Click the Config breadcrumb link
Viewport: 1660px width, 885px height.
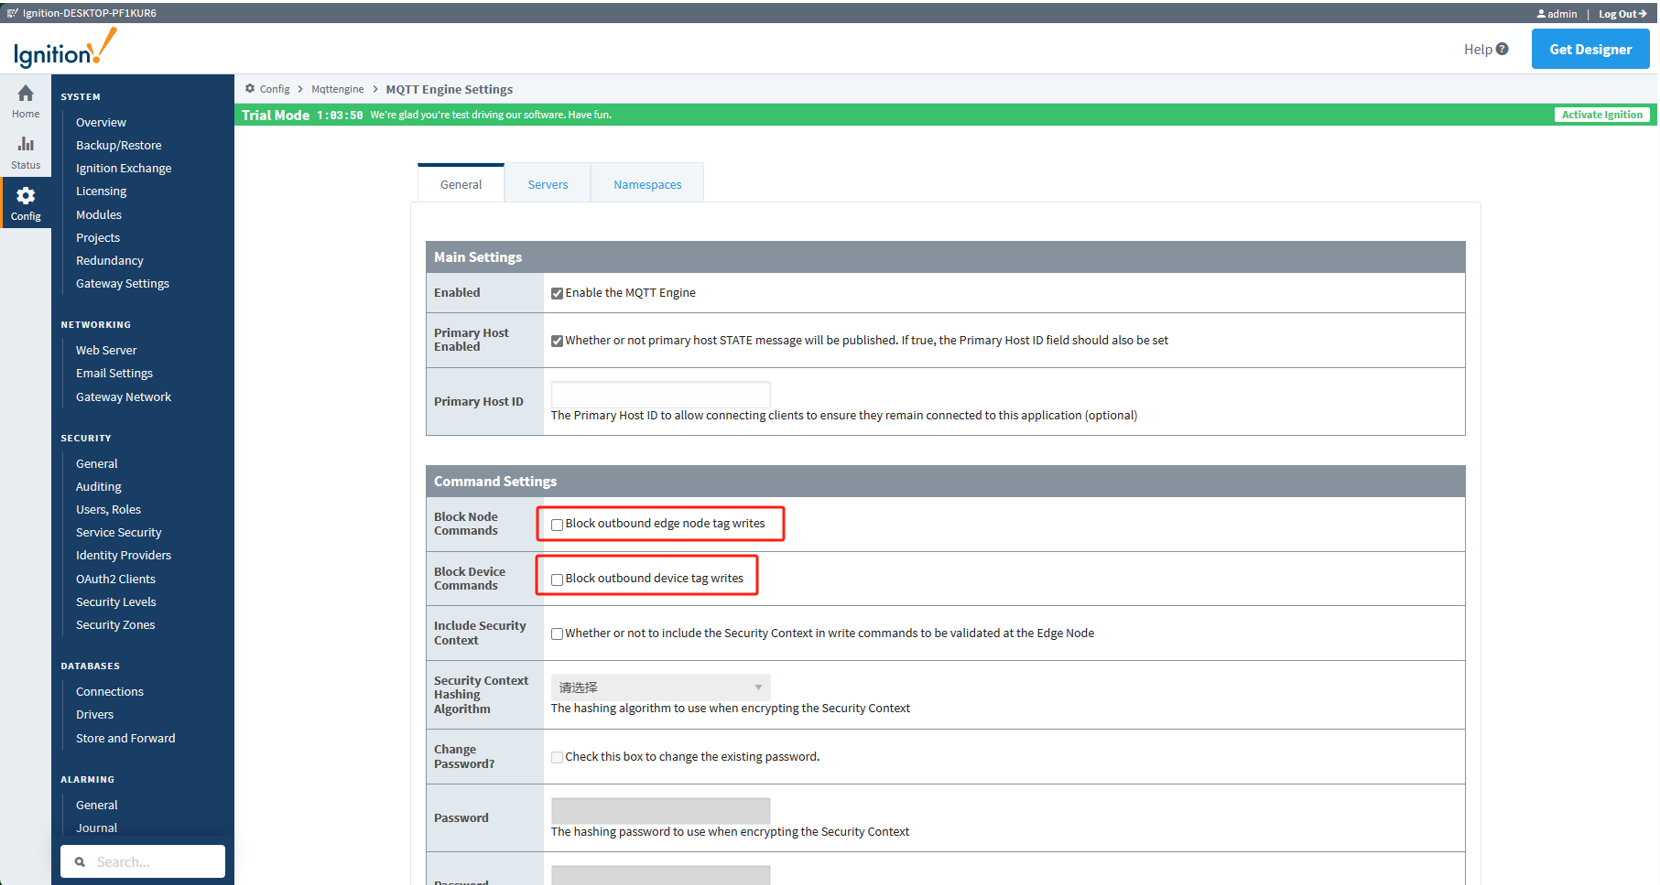tap(275, 89)
